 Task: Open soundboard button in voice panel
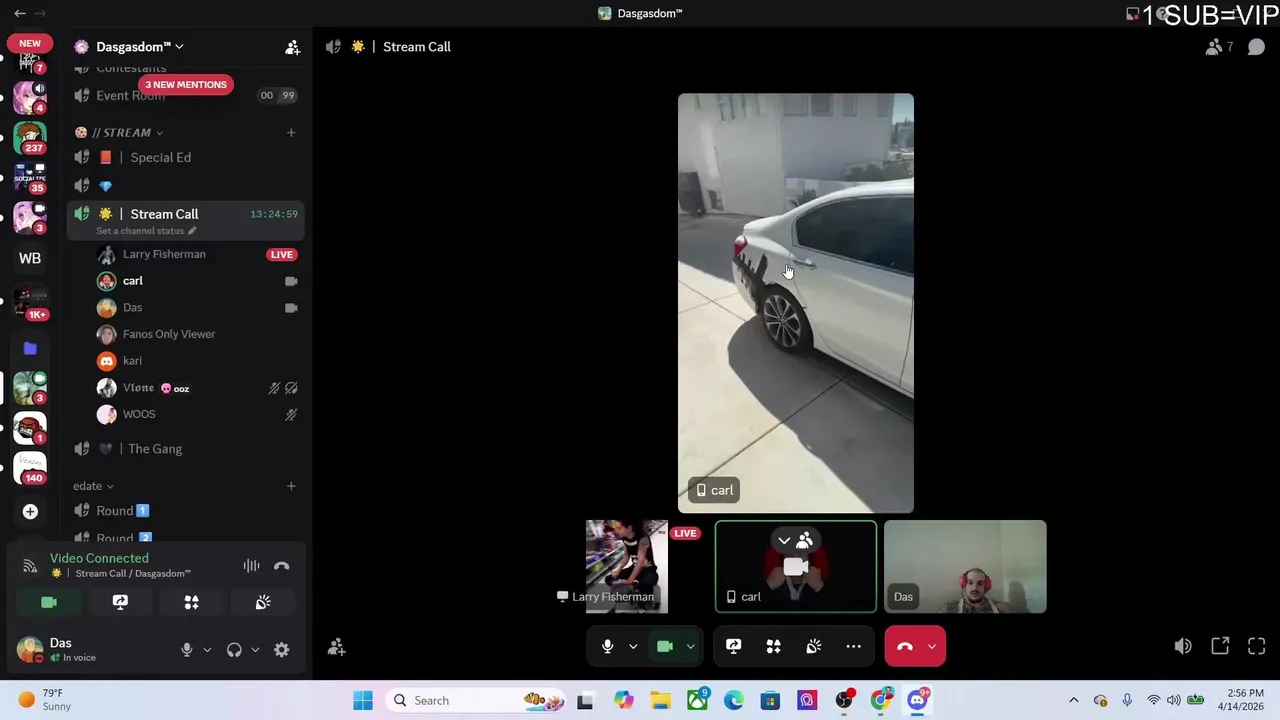tap(263, 602)
